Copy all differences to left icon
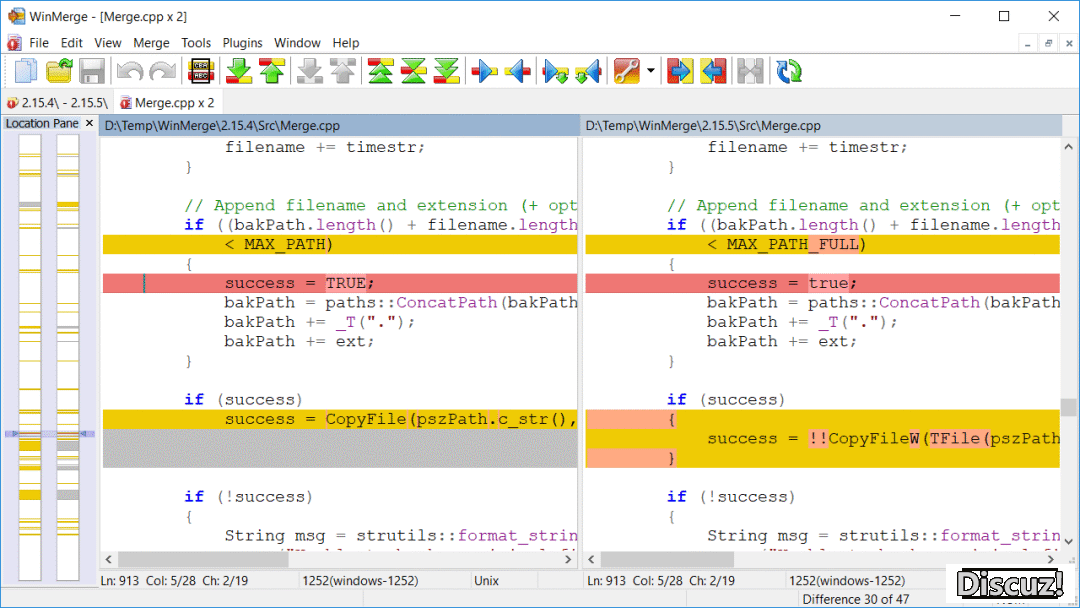 tap(713, 71)
